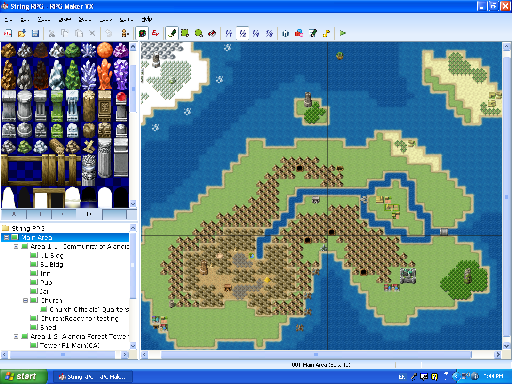Open the Database icon

click(x=285, y=33)
